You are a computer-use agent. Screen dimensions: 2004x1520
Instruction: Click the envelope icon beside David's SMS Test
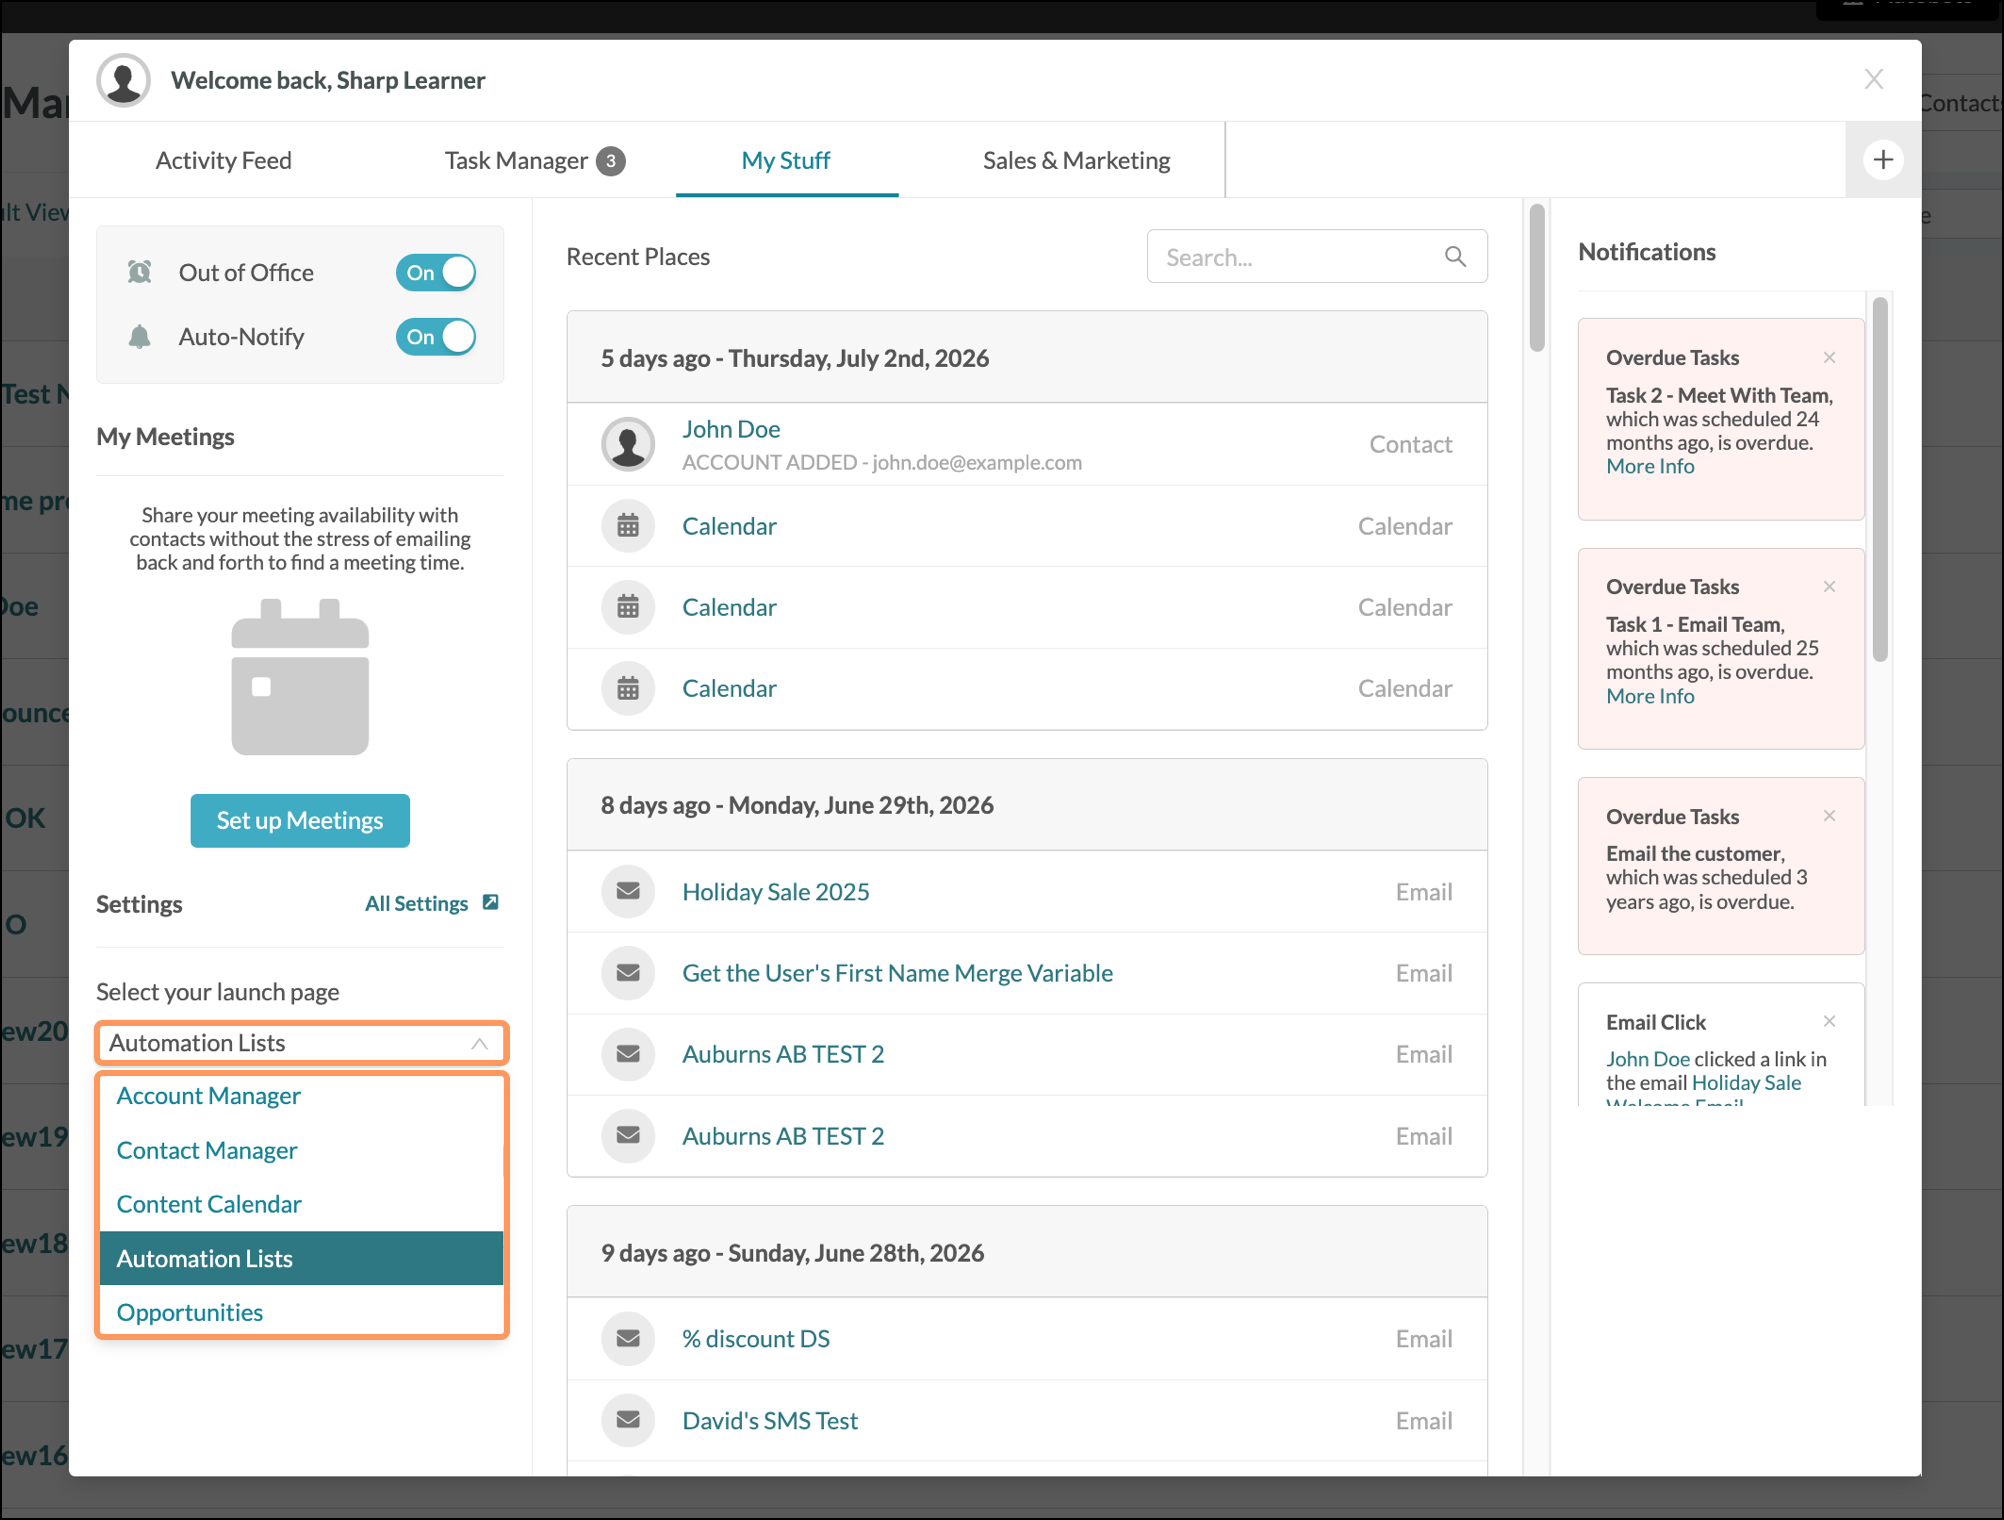628,1420
